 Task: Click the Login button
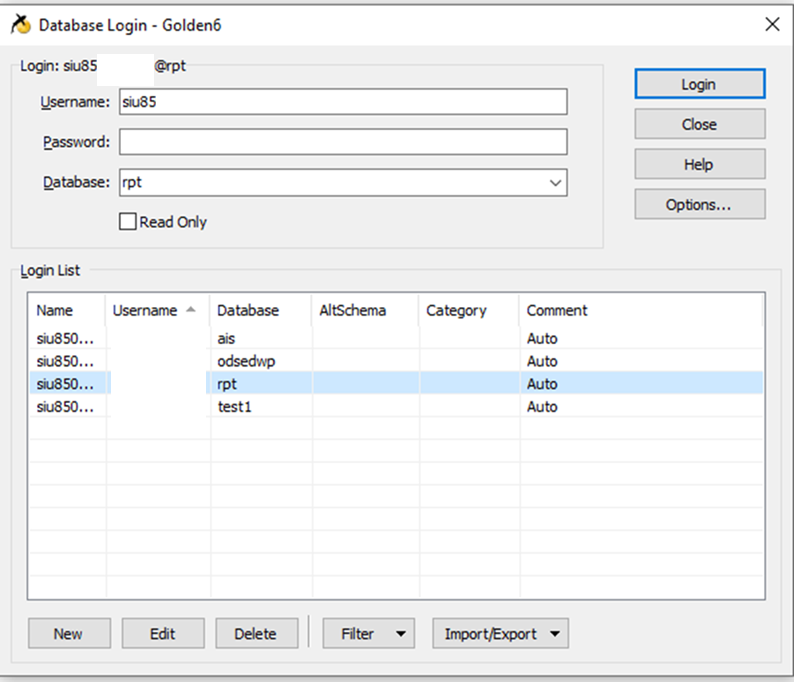[x=700, y=84]
